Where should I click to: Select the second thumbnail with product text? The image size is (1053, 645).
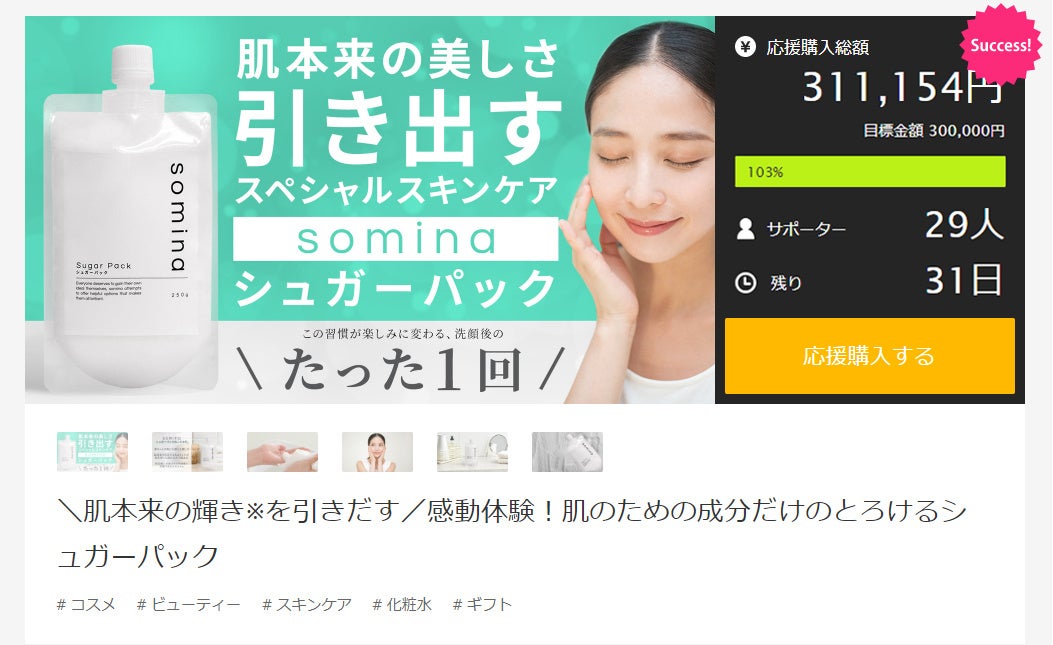pos(187,452)
